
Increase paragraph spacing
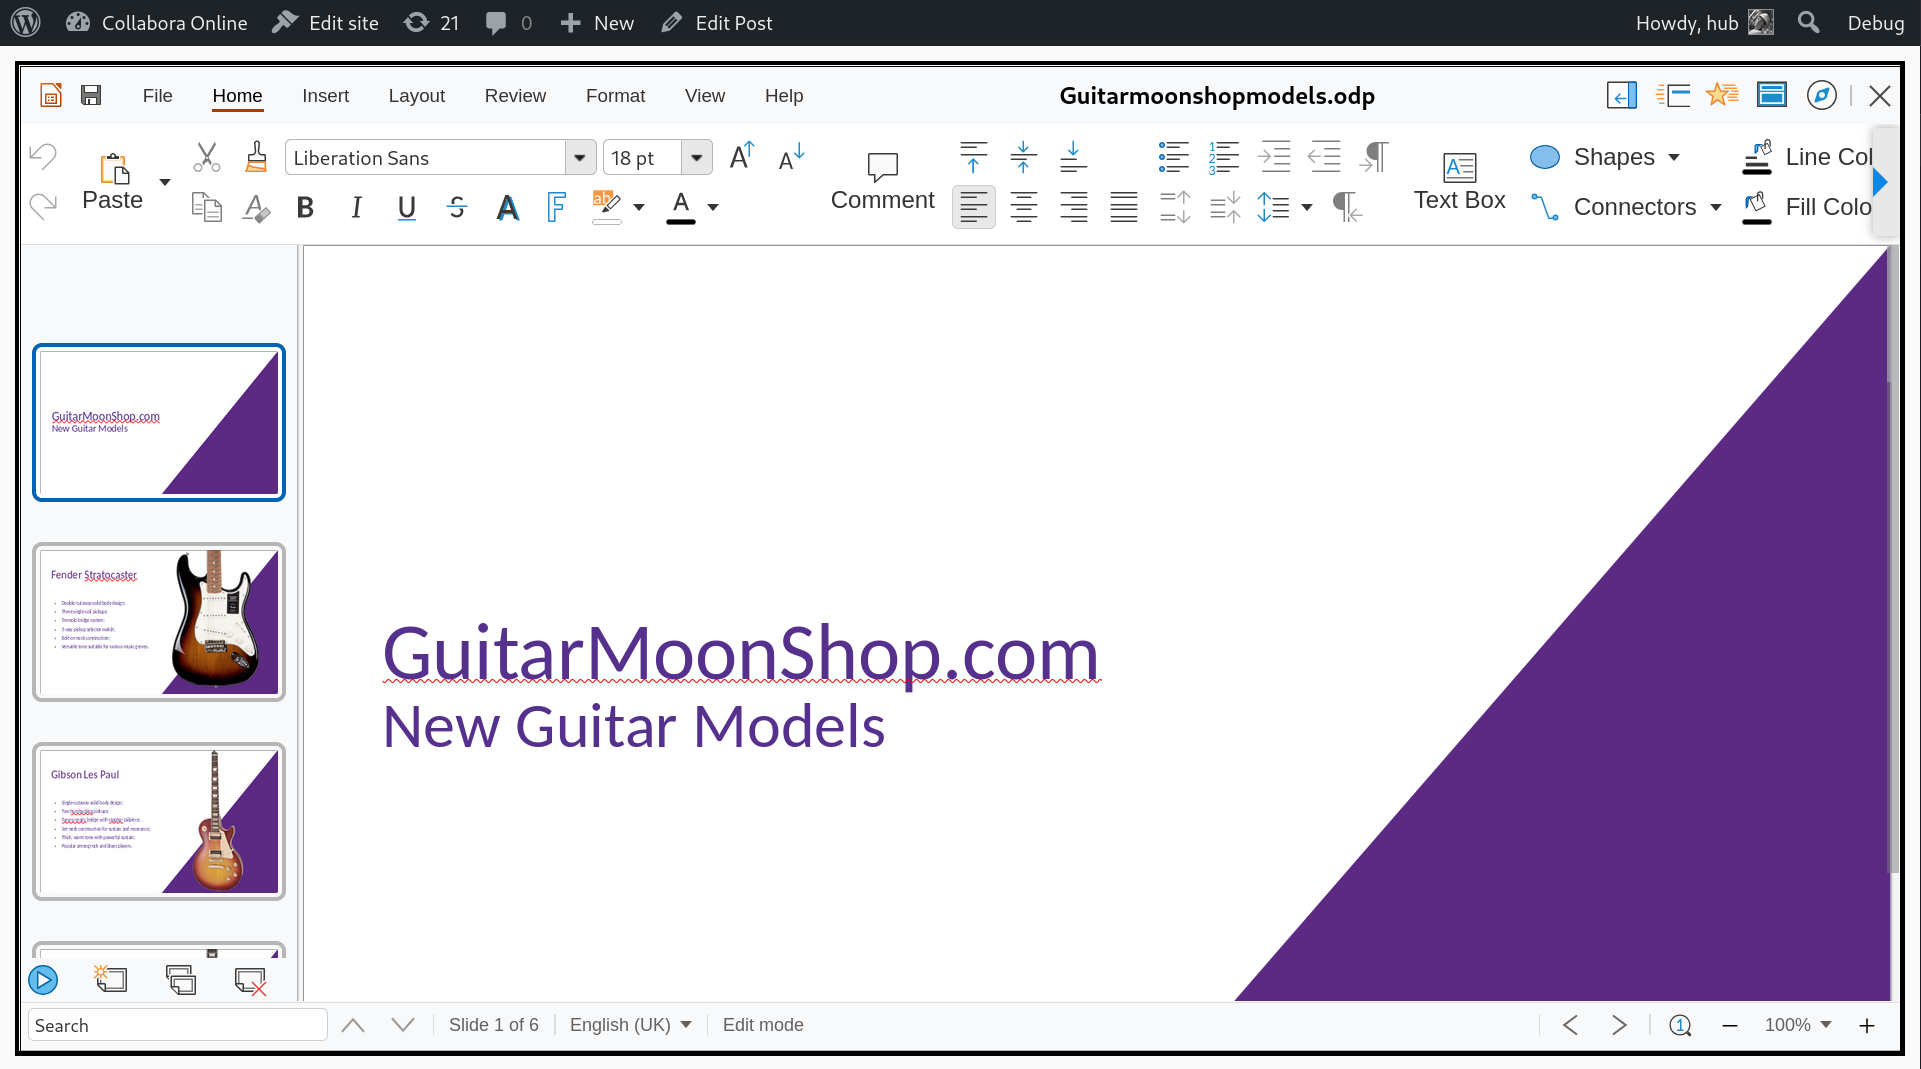[1175, 207]
